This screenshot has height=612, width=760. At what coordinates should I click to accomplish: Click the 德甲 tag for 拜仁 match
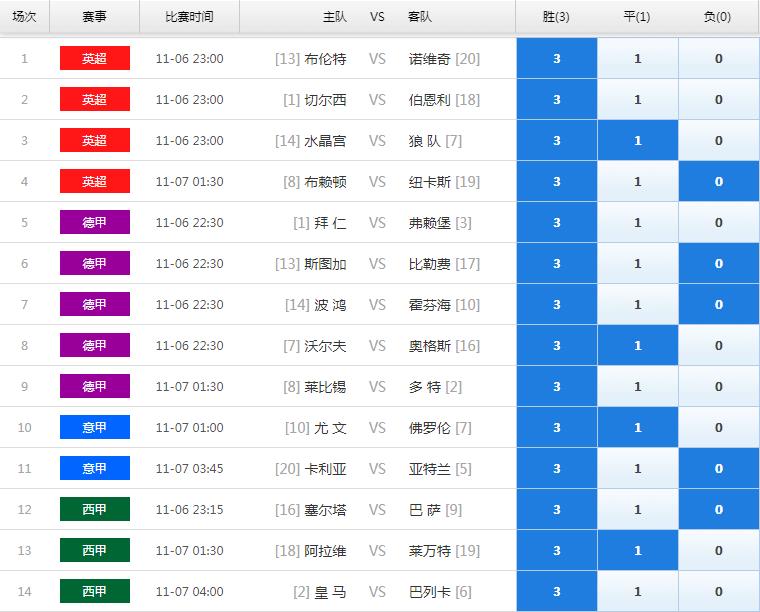click(95, 222)
